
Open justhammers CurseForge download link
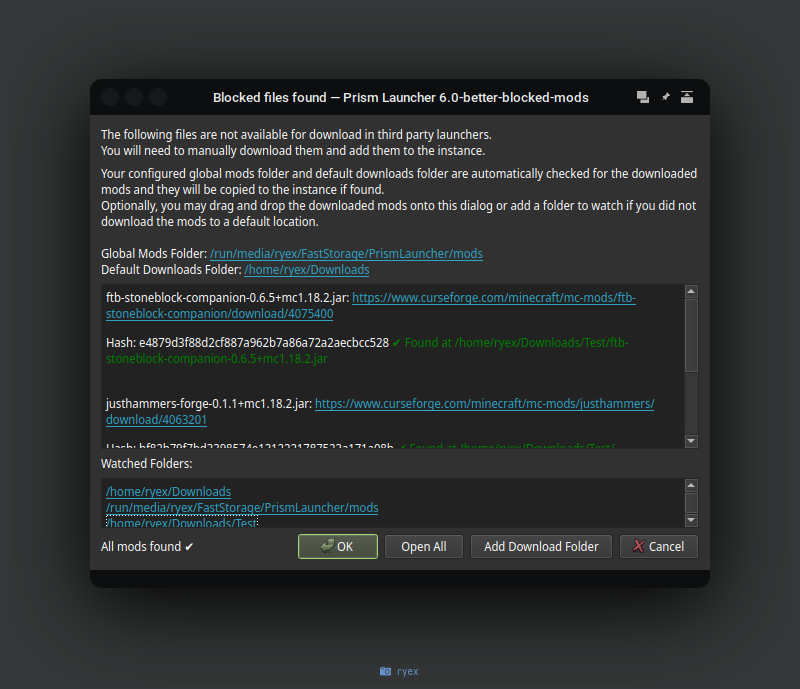[380, 412]
